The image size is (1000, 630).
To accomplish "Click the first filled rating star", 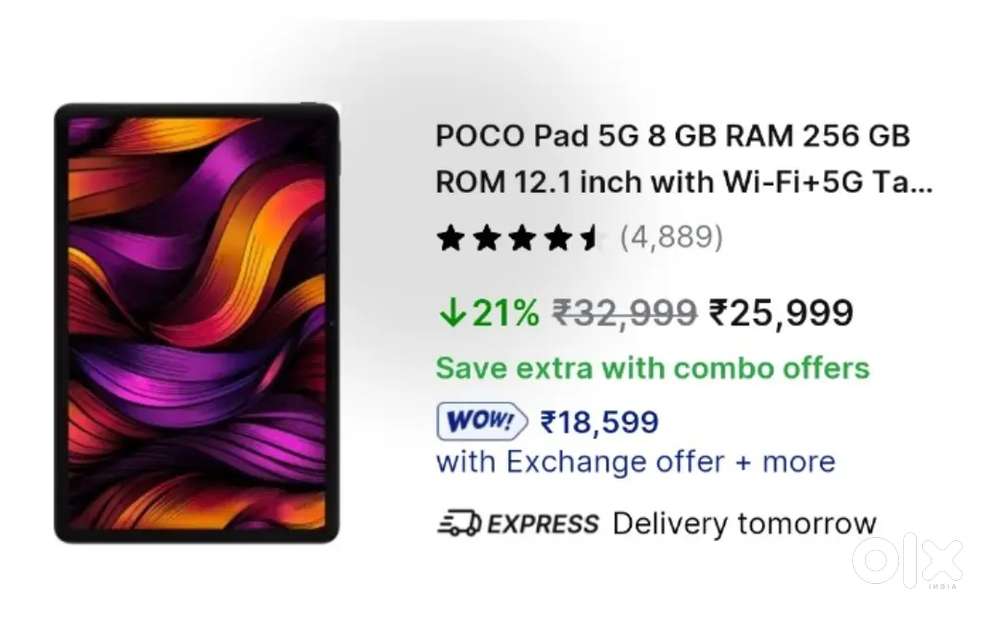I will point(450,238).
